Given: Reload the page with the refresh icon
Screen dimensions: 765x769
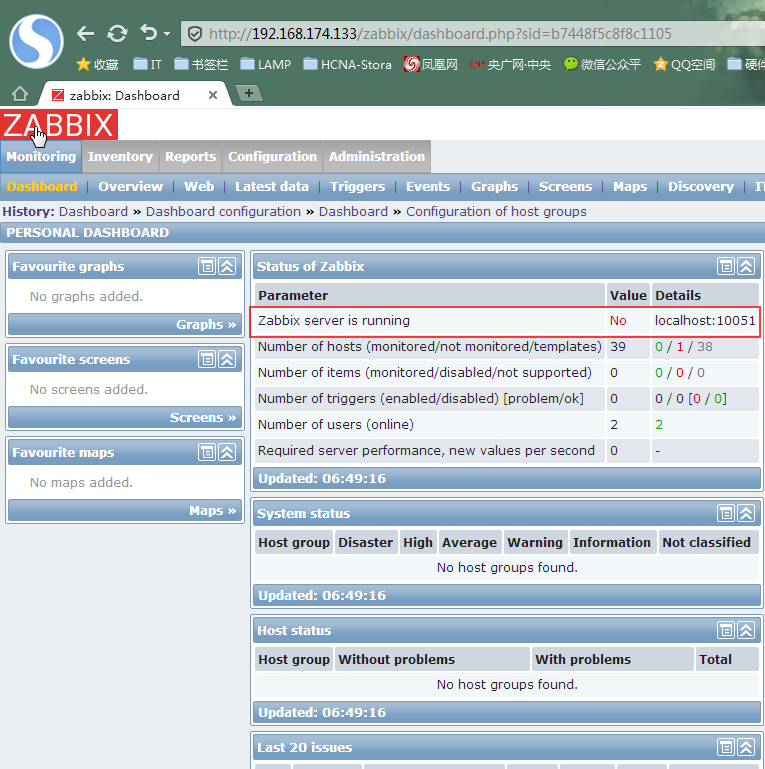Looking at the screenshot, I should [x=117, y=34].
